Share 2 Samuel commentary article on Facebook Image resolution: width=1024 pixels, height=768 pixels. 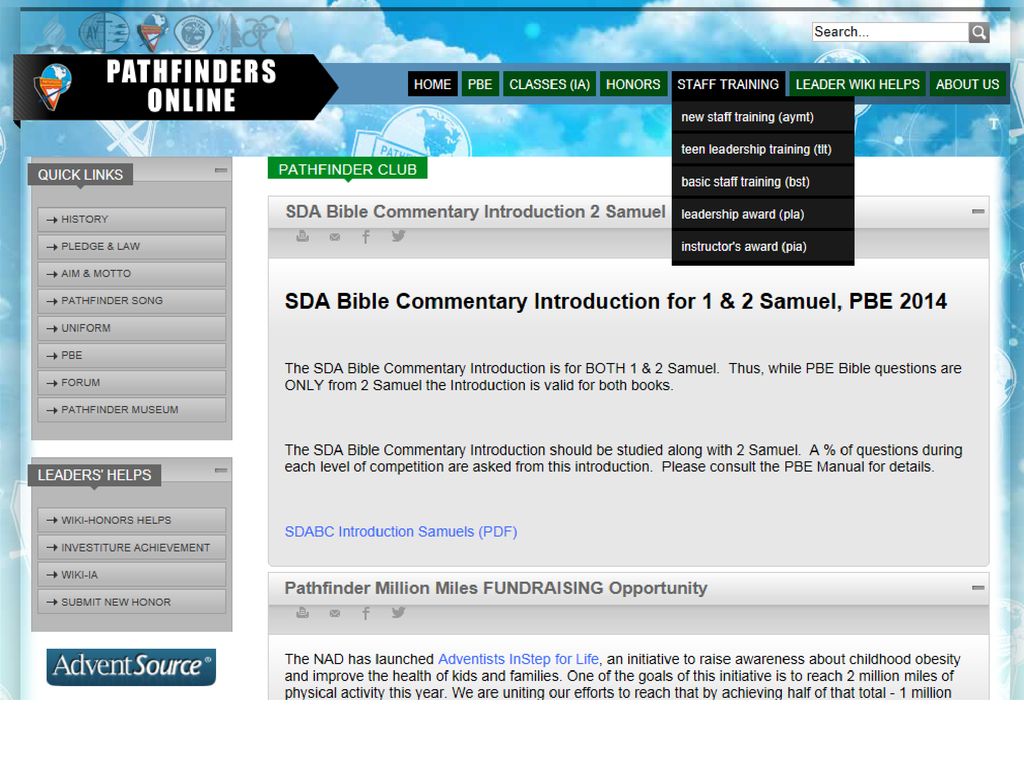366,236
